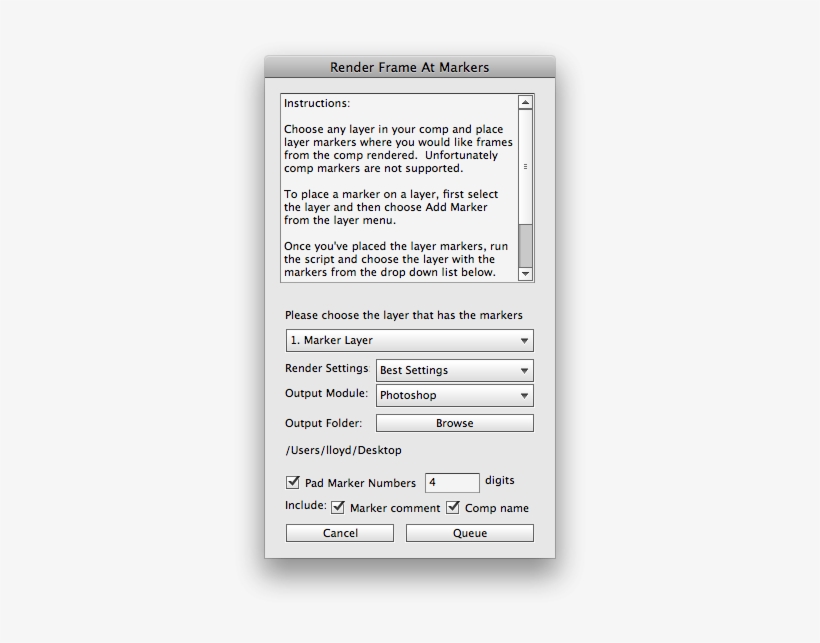This screenshot has width=820, height=643.
Task: Enable the Pad Marker Numbers checkbox
Action: point(292,482)
